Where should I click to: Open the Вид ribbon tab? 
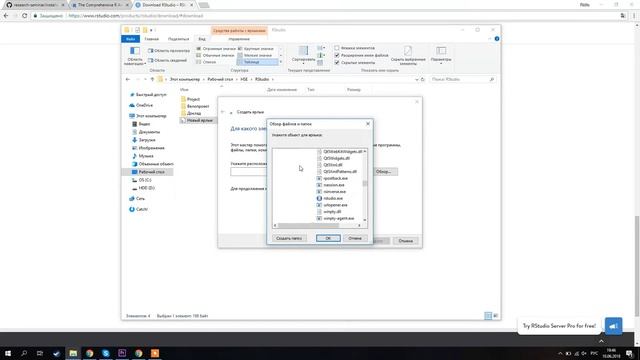pos(202,39)
